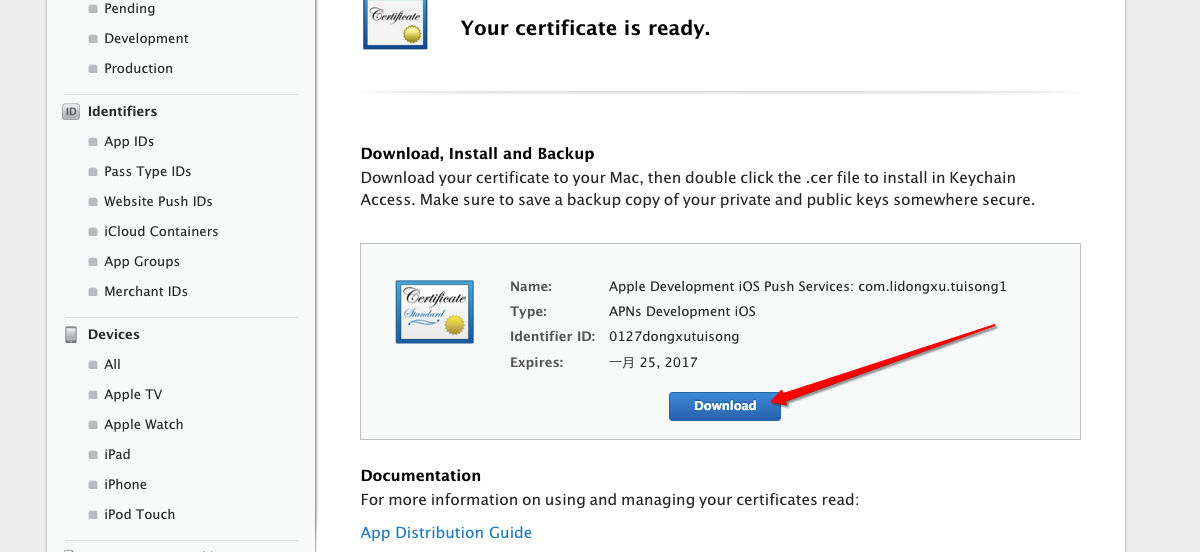Click identifier ID 0127dongxutuisong
This screenshot has height=552, width=1200.
pos(674,336)
